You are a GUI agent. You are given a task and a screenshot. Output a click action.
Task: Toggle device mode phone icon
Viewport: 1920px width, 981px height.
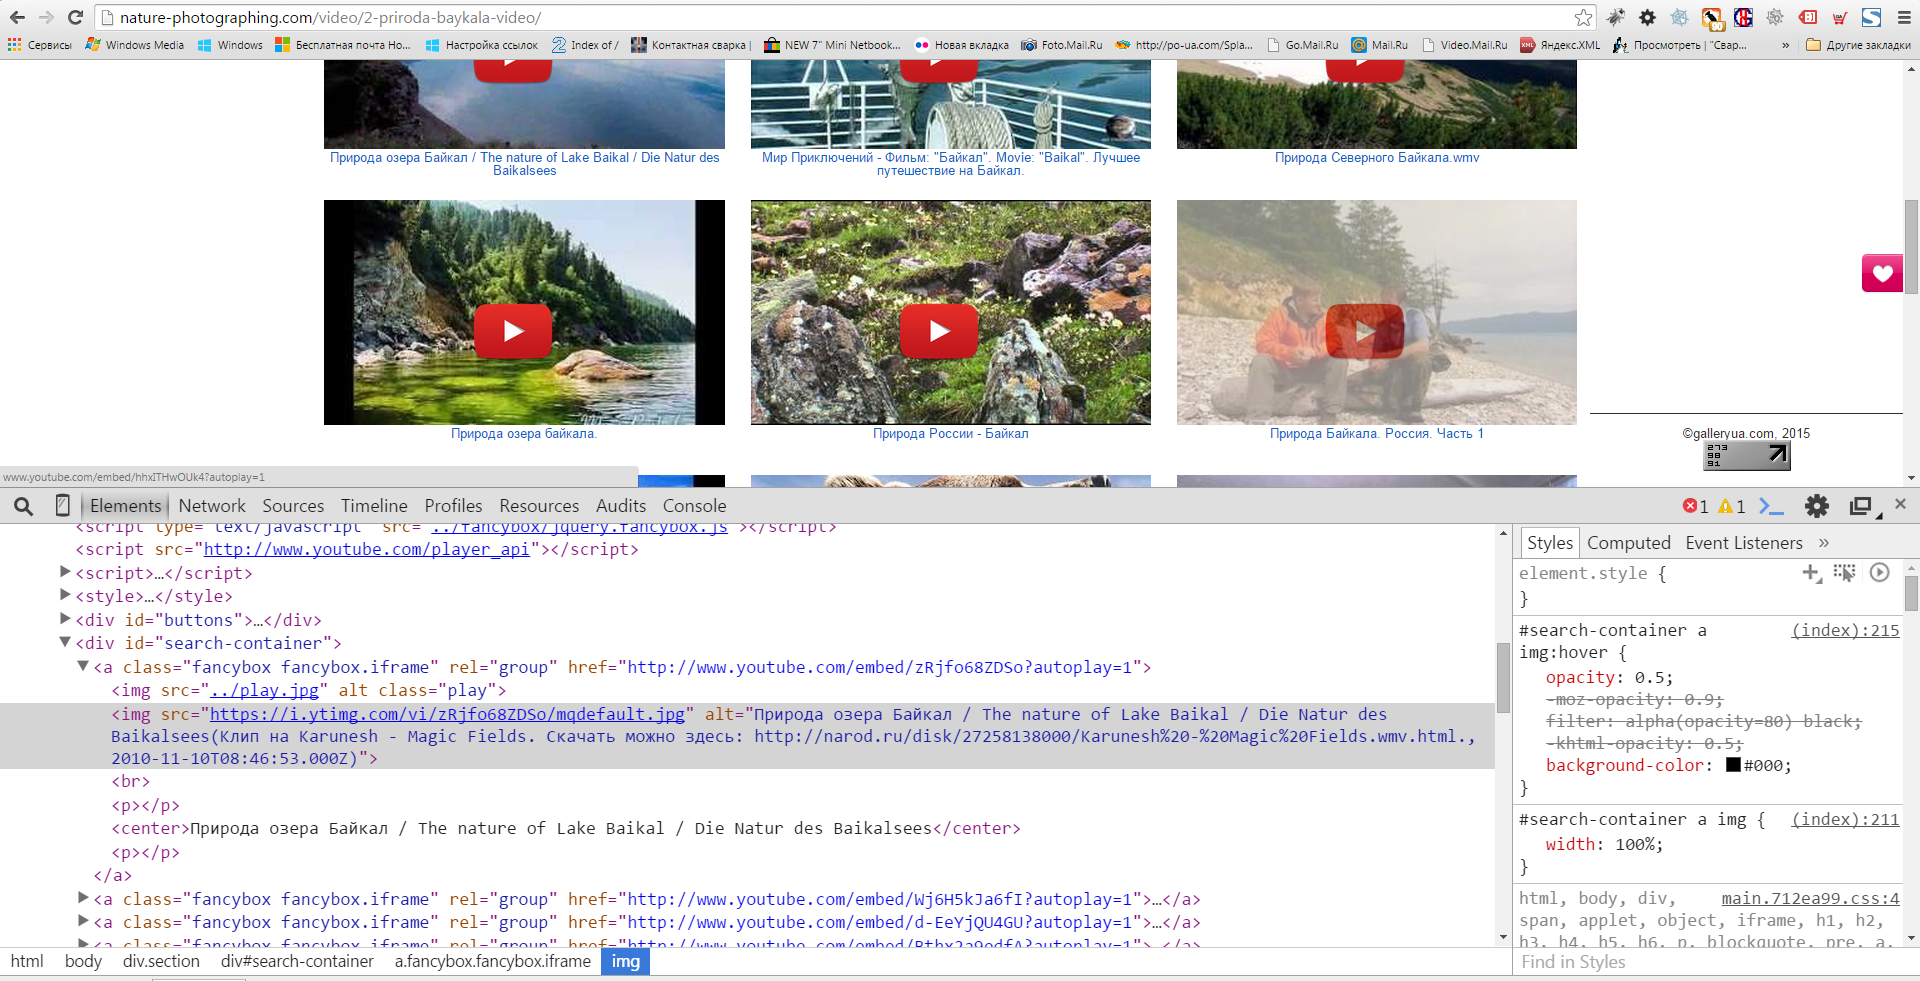coord(62,506)
